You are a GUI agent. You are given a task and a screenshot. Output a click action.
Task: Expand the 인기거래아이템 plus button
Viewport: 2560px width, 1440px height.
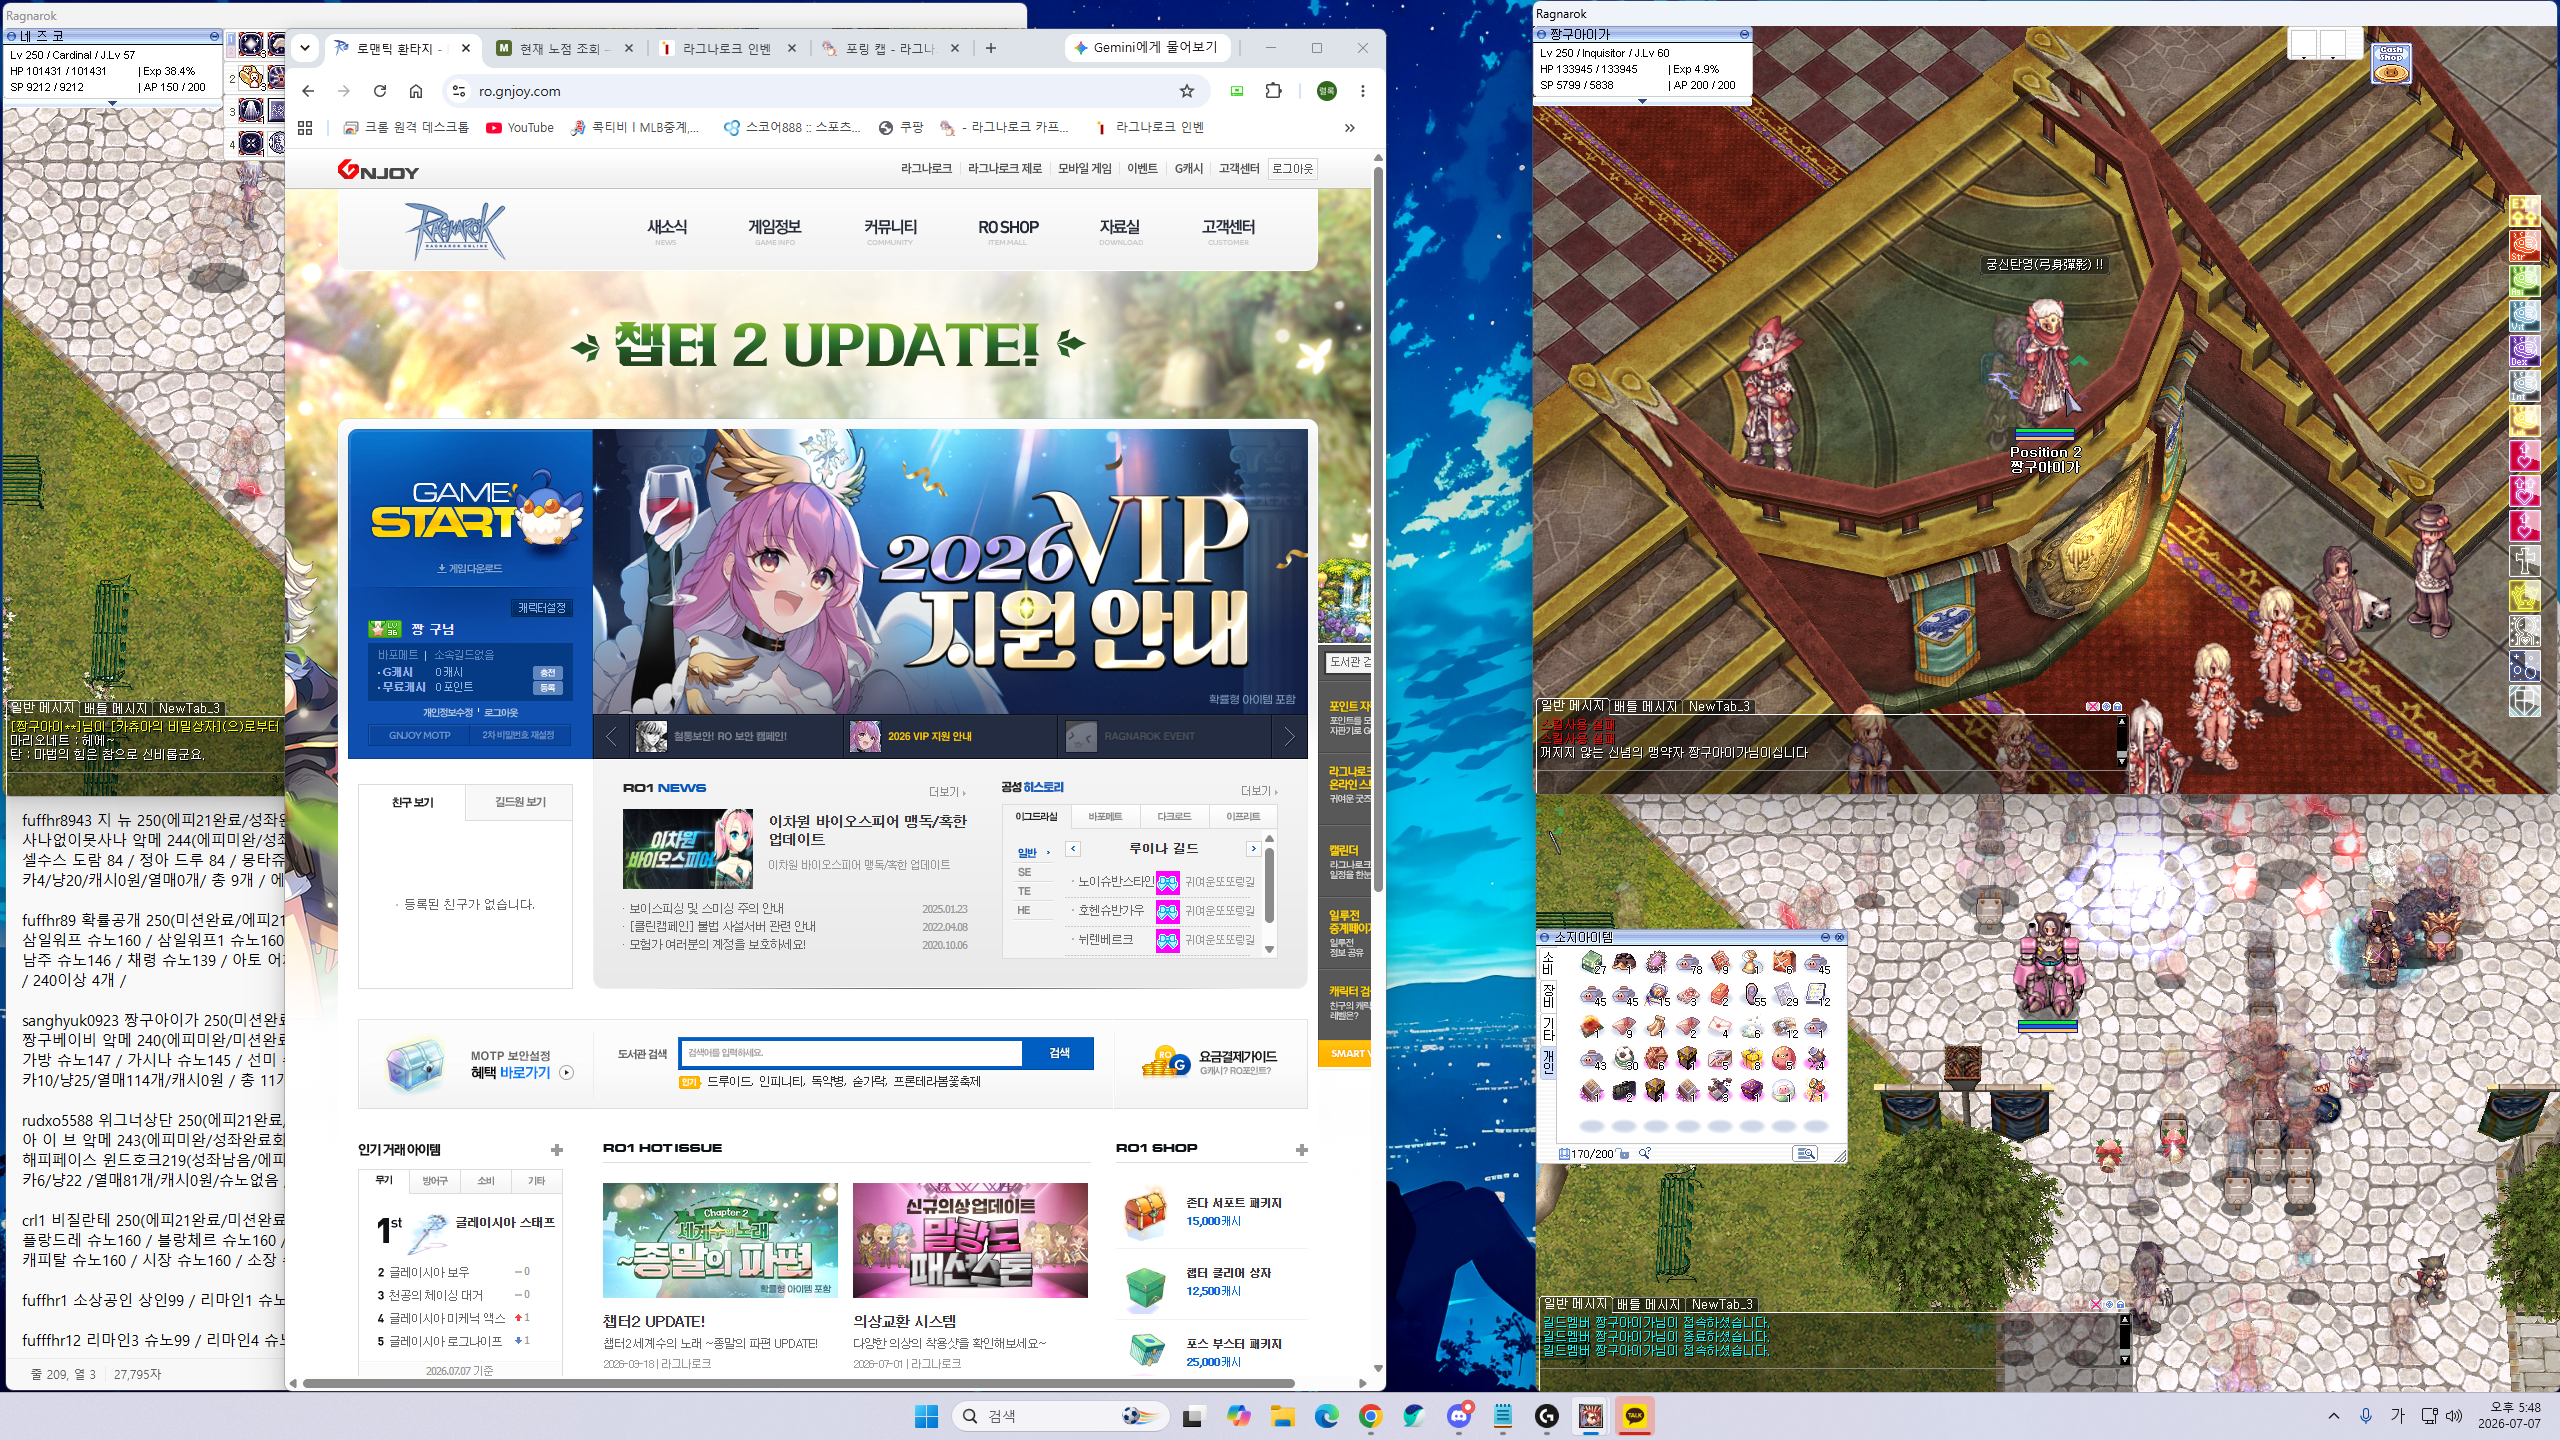[557, 1150]
